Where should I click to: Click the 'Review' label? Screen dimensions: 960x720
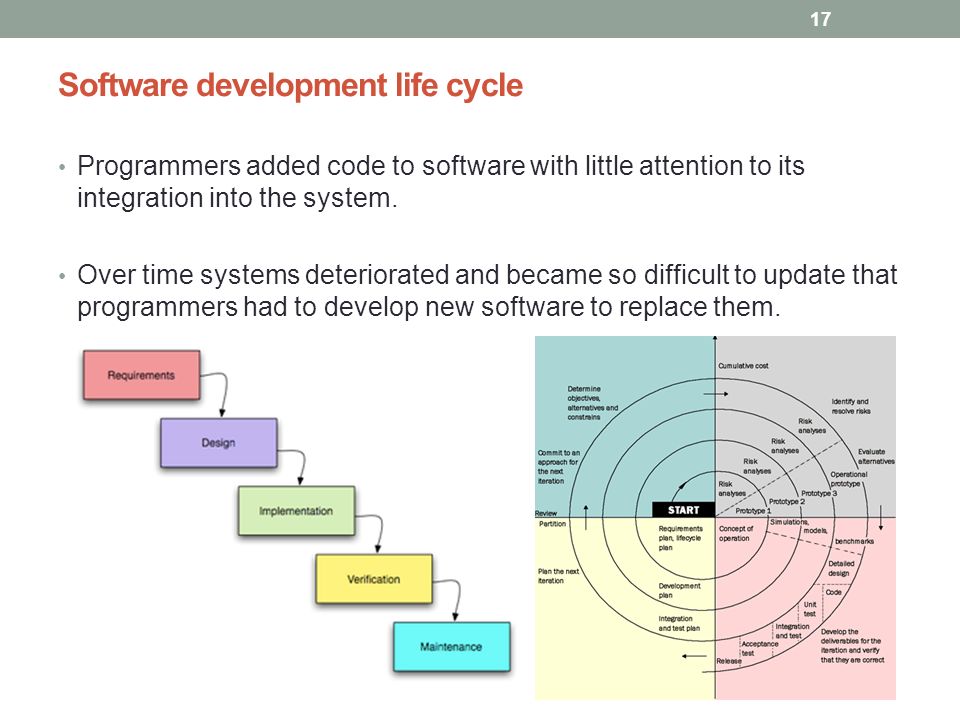pos(546,513)
